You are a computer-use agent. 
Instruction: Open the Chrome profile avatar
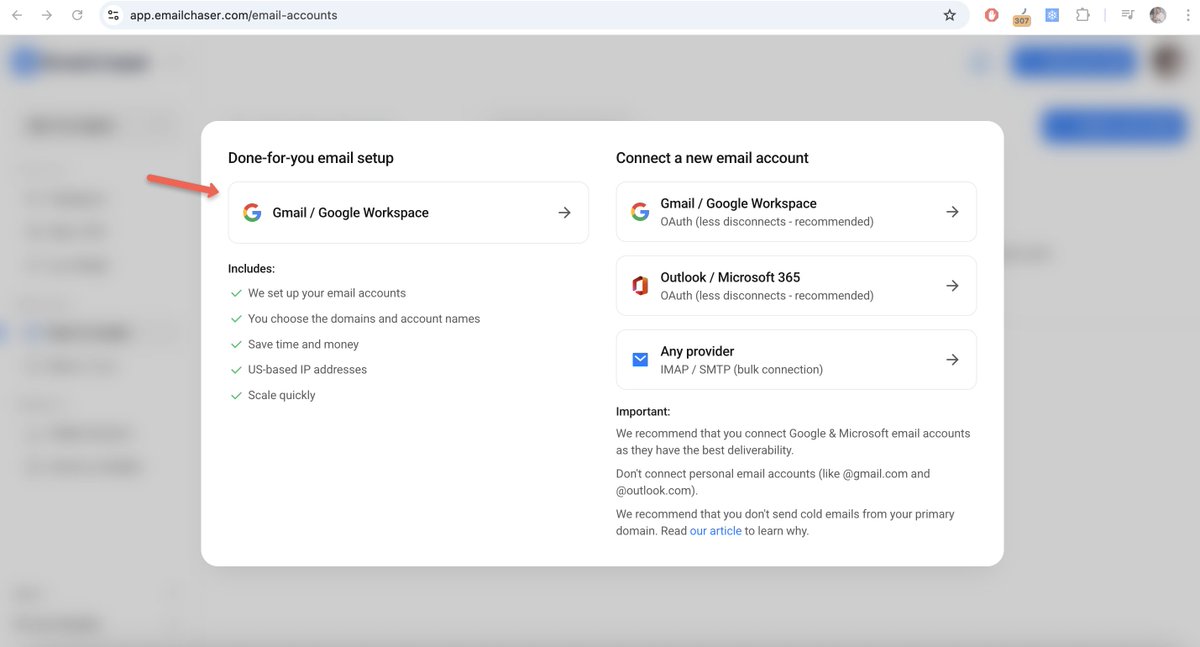1158,15
